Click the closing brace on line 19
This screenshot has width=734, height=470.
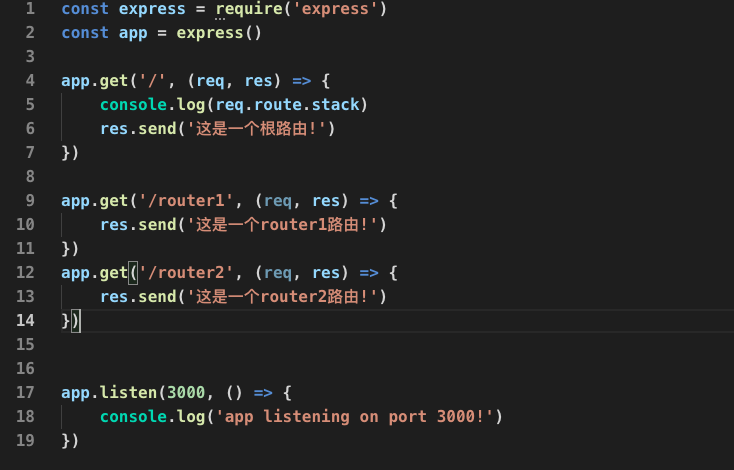coord(66,440)
